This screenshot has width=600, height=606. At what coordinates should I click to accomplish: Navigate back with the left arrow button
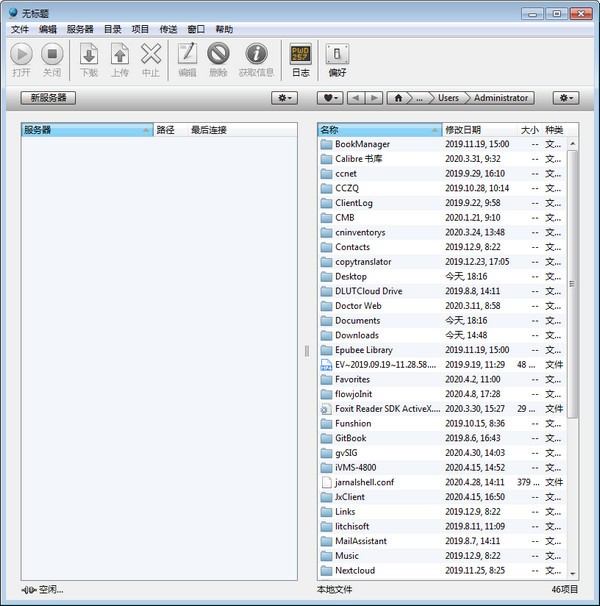point(356,98)
